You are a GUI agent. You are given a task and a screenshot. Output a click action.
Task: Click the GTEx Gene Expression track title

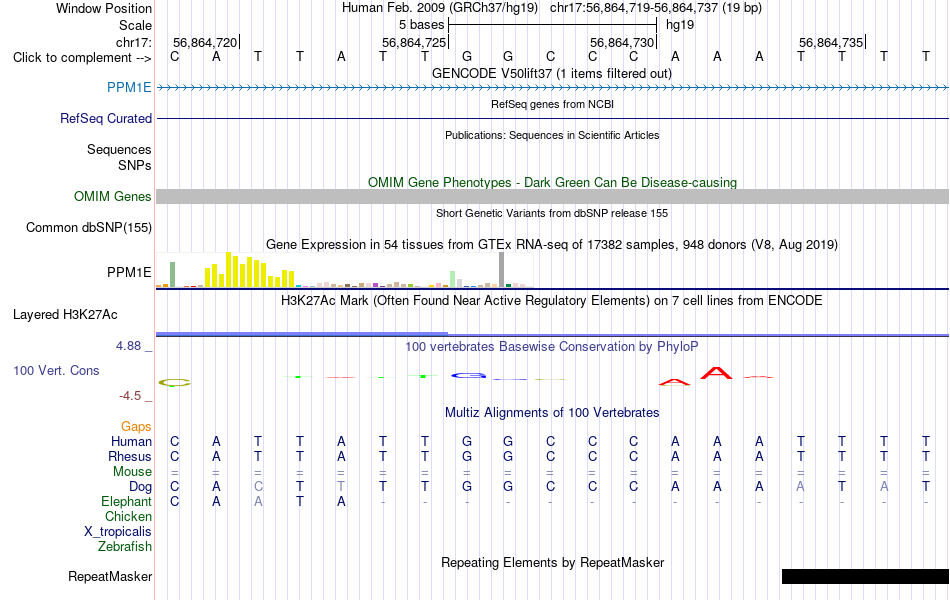552,244
